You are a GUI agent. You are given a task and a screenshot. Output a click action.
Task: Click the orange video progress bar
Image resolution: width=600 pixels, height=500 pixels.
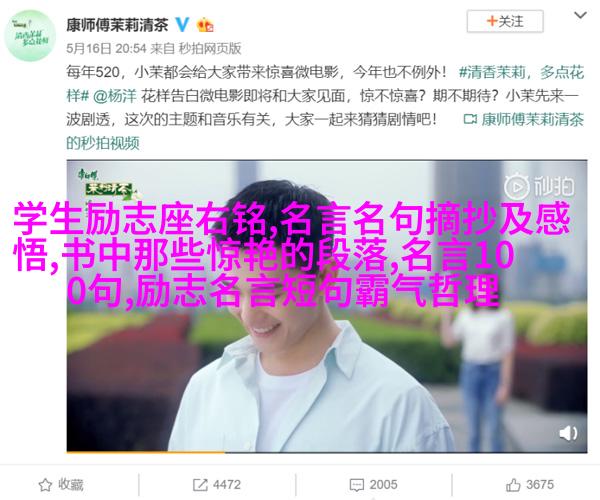click(x=145, y=452)
